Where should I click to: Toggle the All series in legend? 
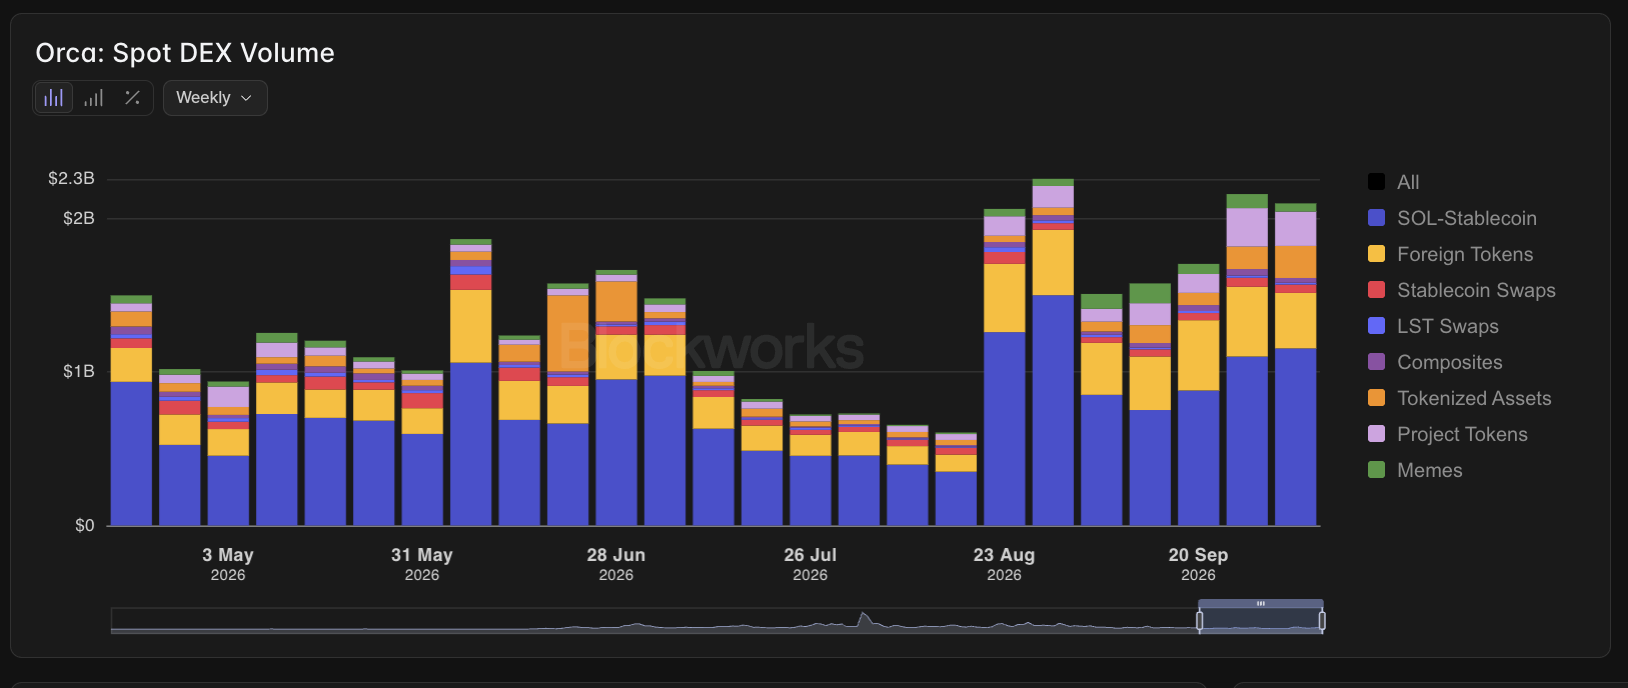[x=1393, y=182]
